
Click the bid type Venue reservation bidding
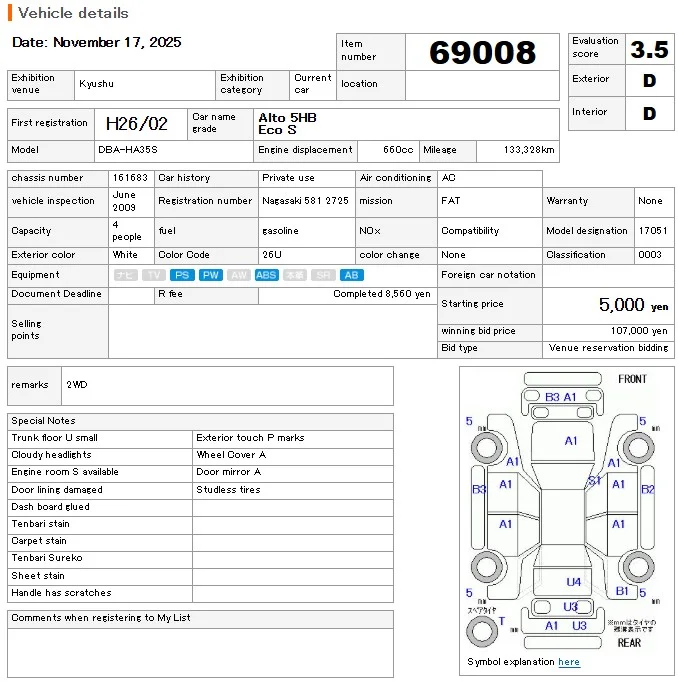(x=608, y=348)
